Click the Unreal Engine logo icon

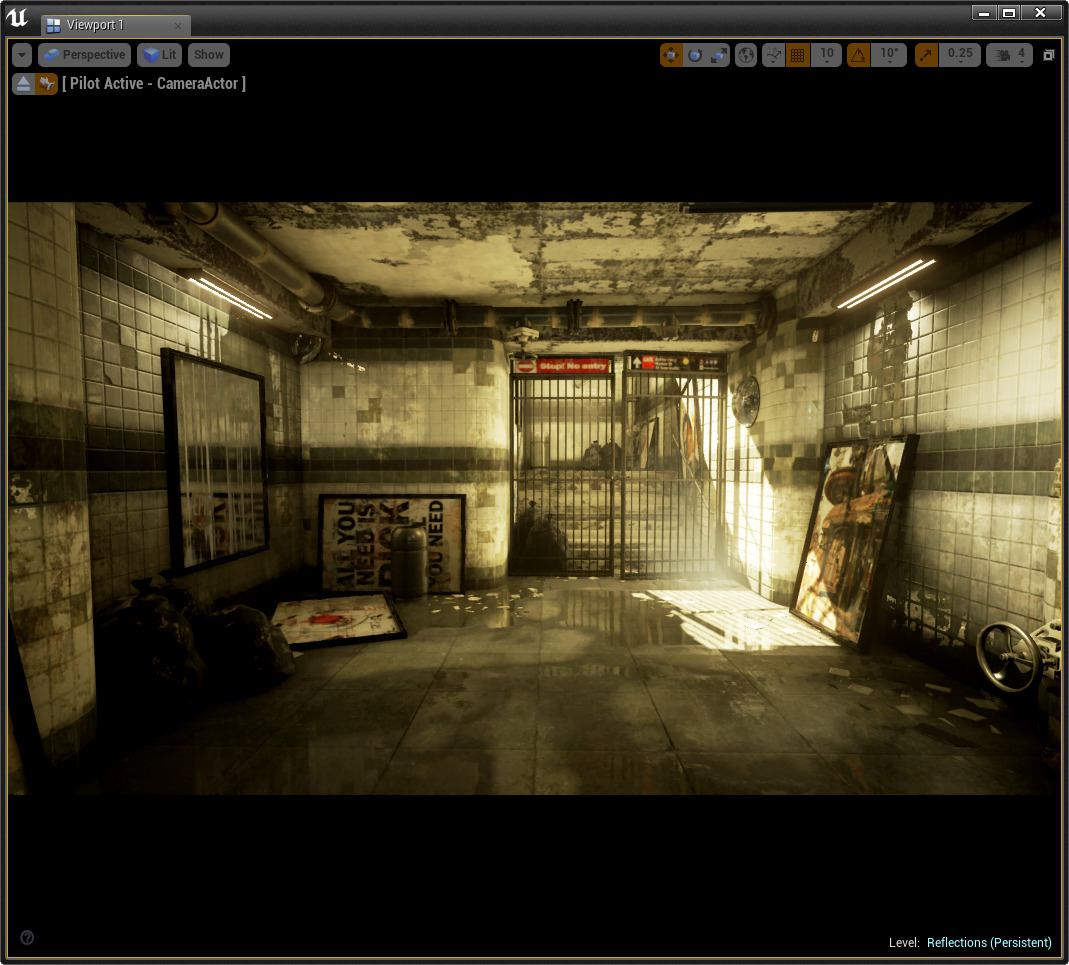(x=18, y=18)
